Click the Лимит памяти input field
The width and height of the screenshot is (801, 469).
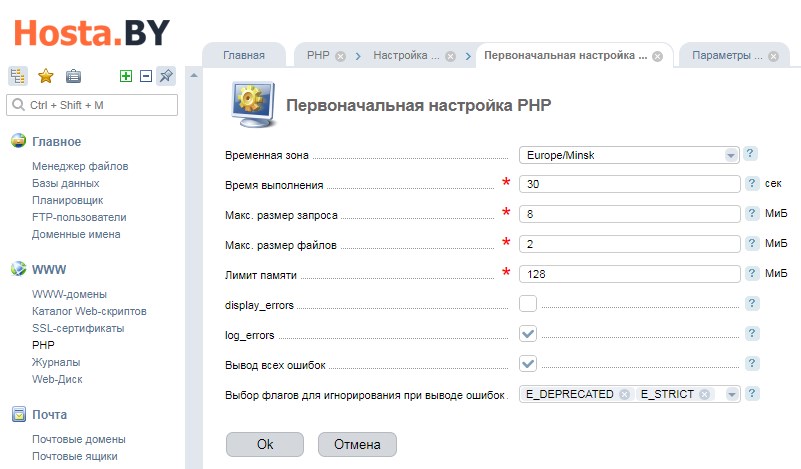pos(629,274)
